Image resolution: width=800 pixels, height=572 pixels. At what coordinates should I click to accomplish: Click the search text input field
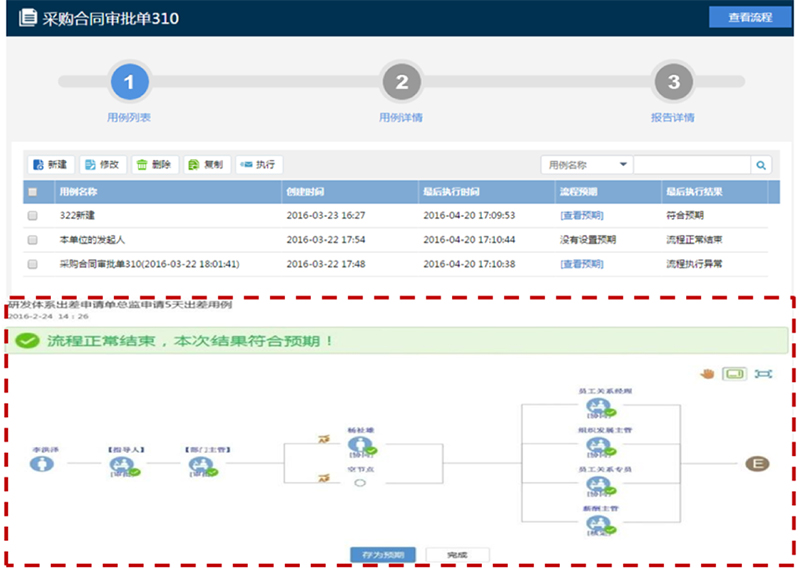point(691,165)
